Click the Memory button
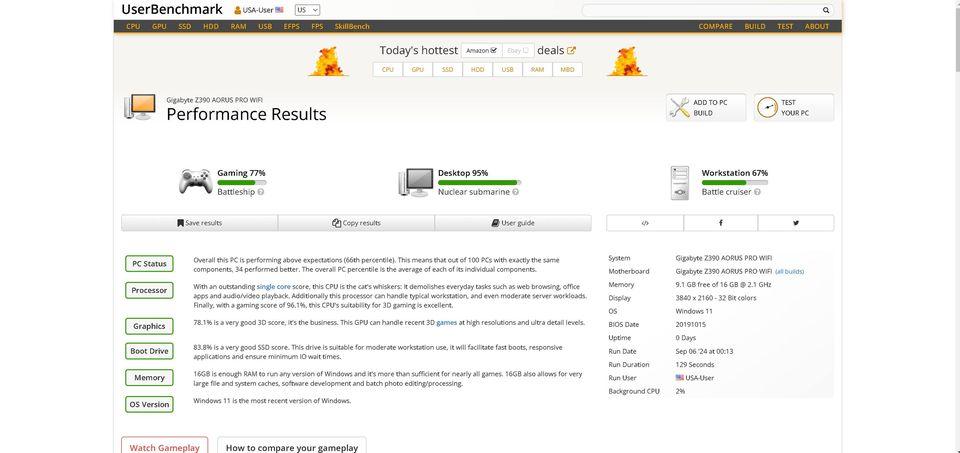Viewport: 960px width, 453px height. [x=149, y=378]
